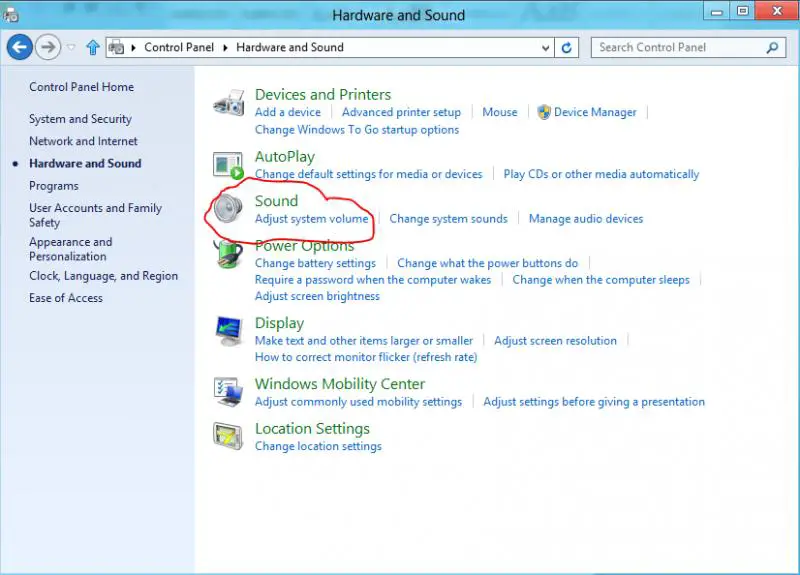Click Adjust screen resolution
Screen dimensions: 800x575
tap(556, 341)
